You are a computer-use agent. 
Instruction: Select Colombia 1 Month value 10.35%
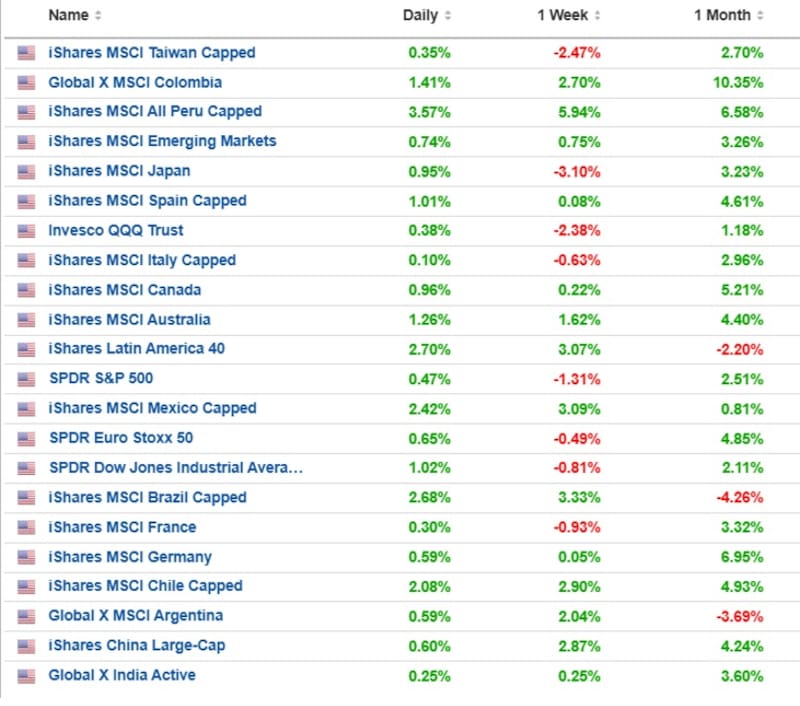(x=738, y=83)
